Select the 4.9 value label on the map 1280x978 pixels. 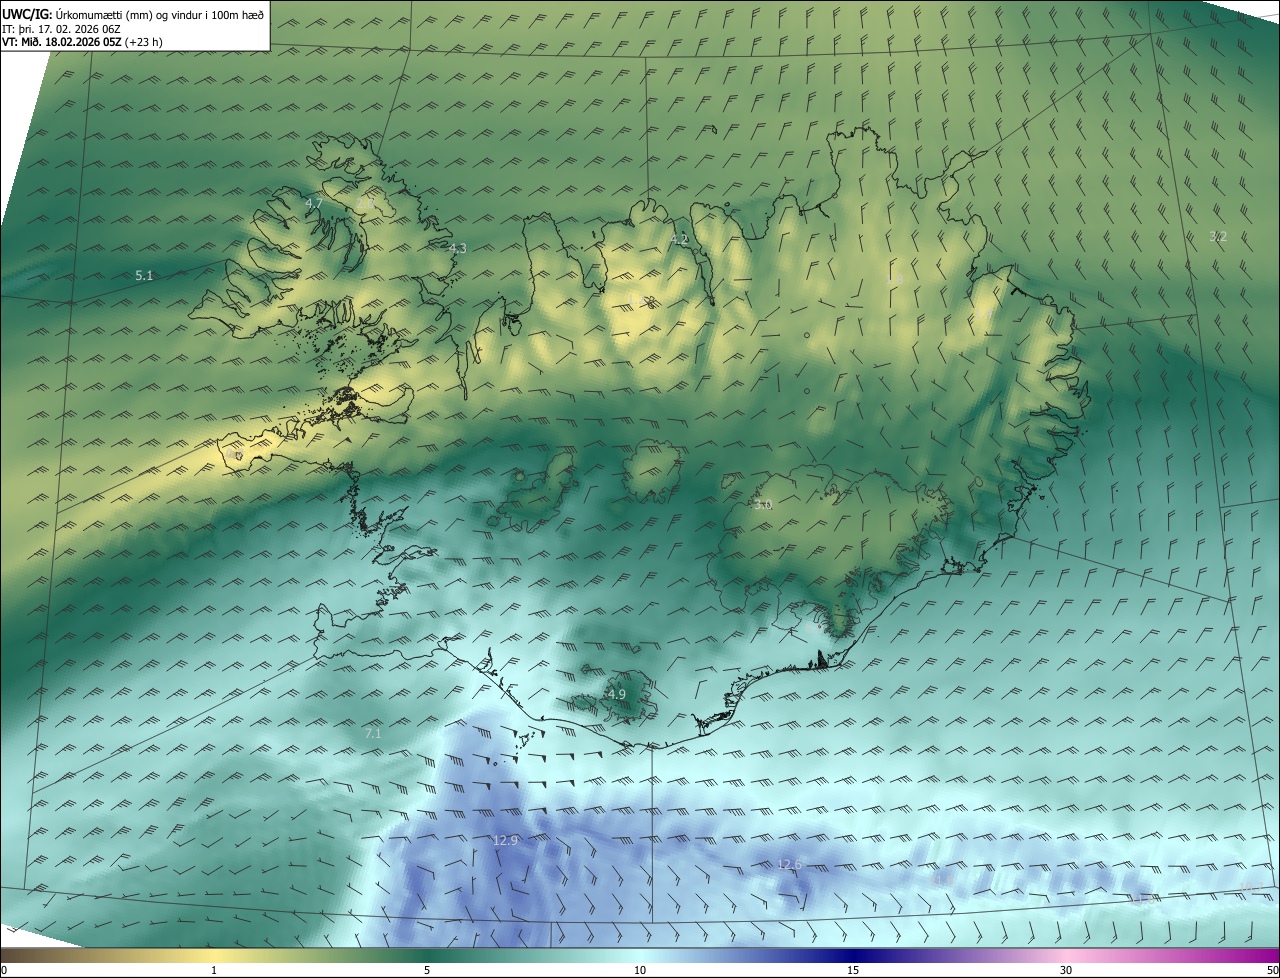point(616,694)
